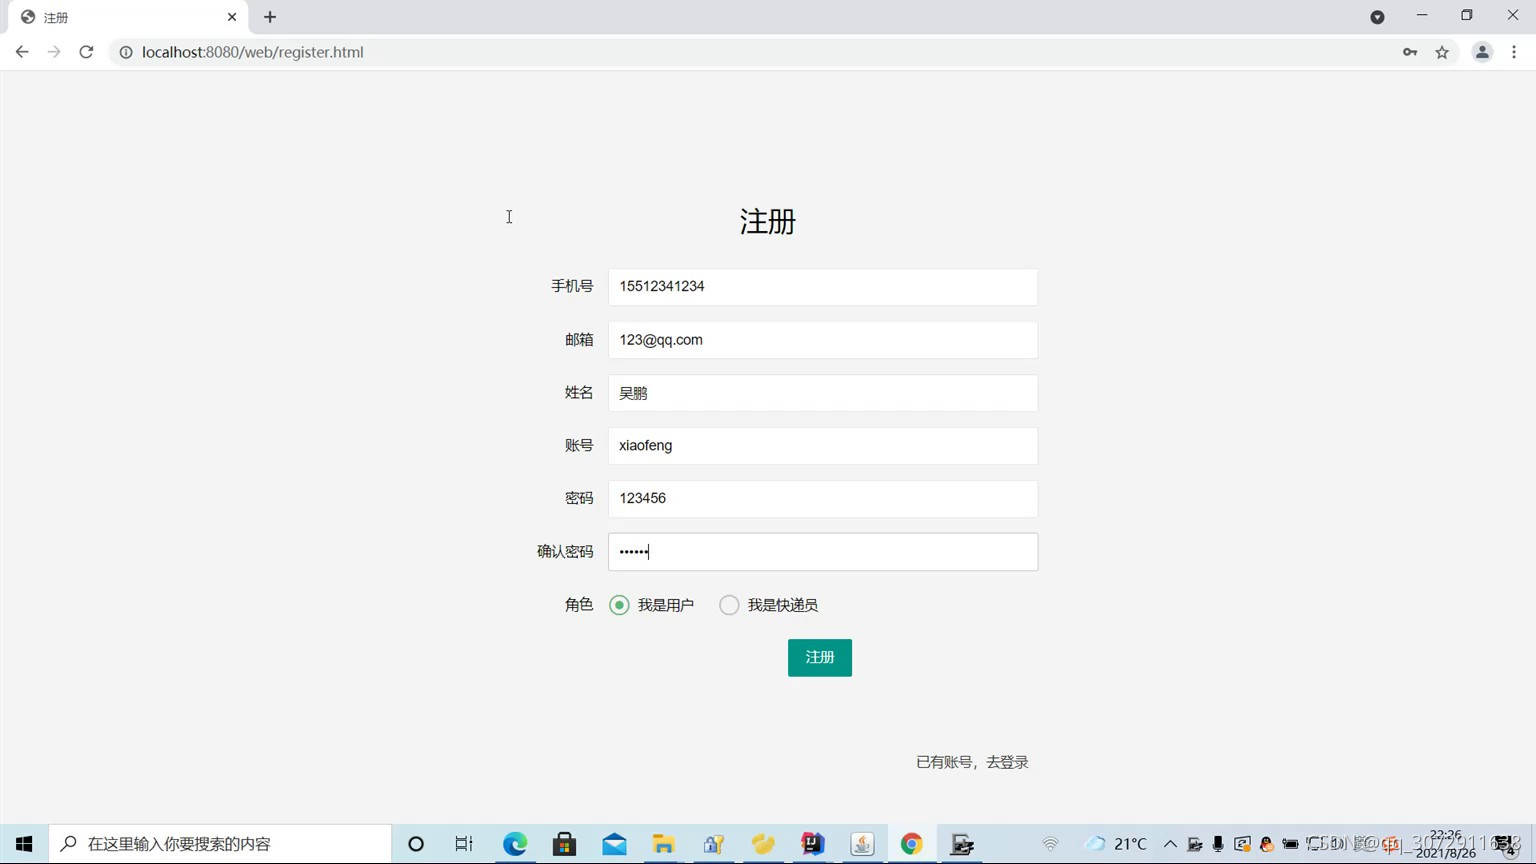
Task: Follow the 已有账号，去登录 link
Action: (x=972, y=762)
